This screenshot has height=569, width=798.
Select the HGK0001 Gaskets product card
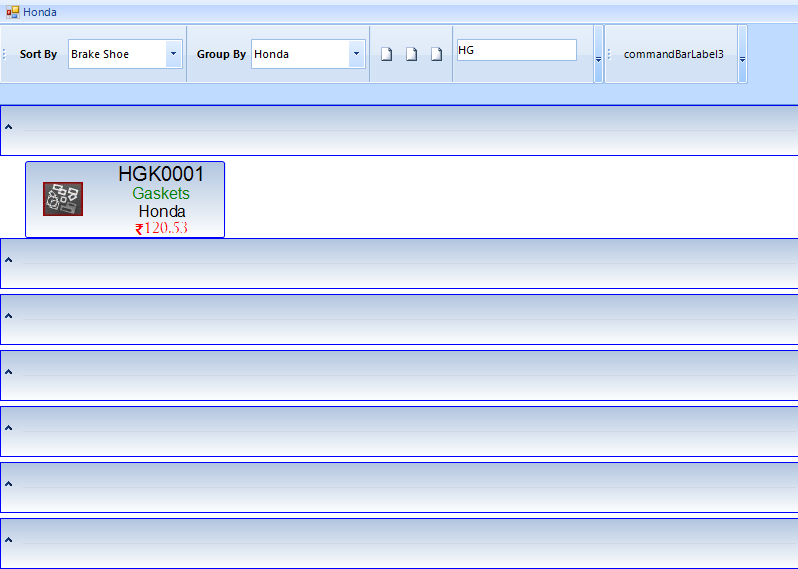pos(125,200)
